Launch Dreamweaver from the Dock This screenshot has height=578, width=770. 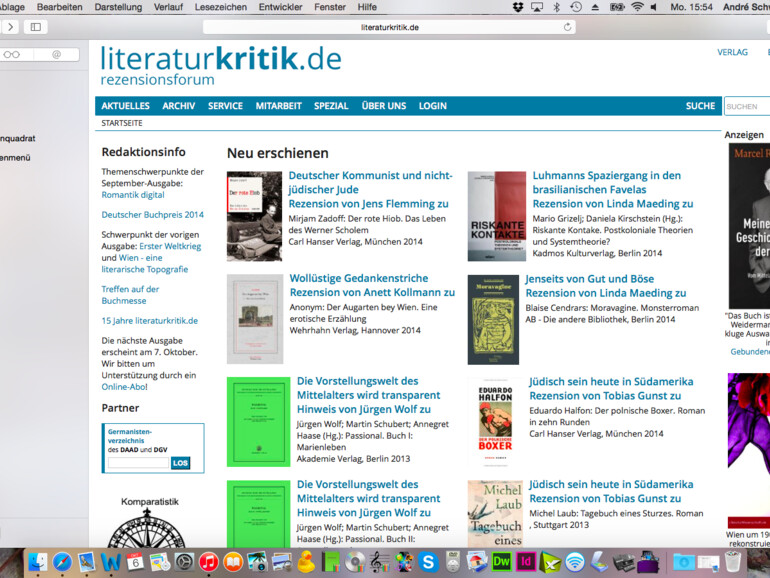click(x=501, y=561)
